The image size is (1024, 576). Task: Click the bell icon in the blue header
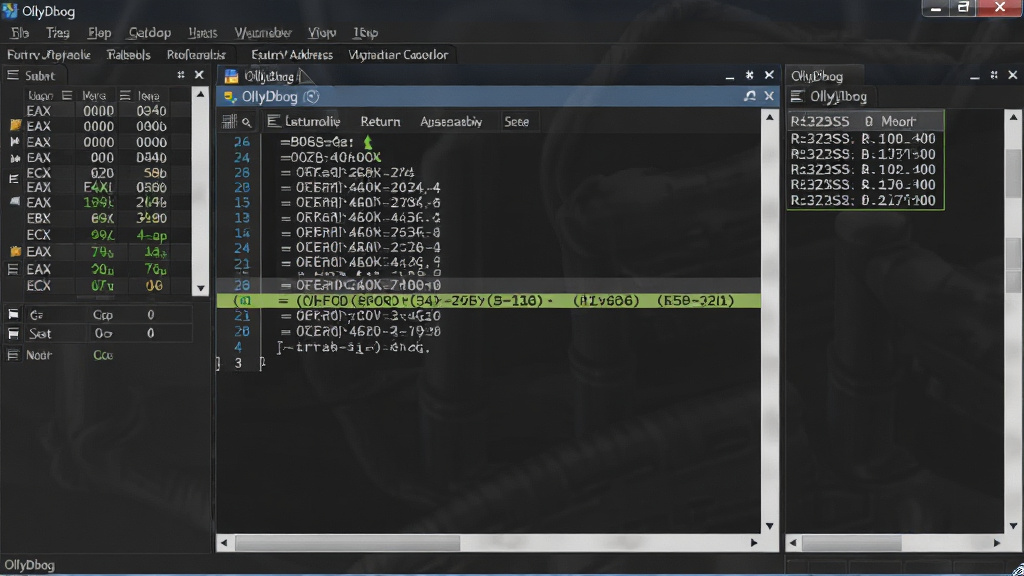(750, 96)
